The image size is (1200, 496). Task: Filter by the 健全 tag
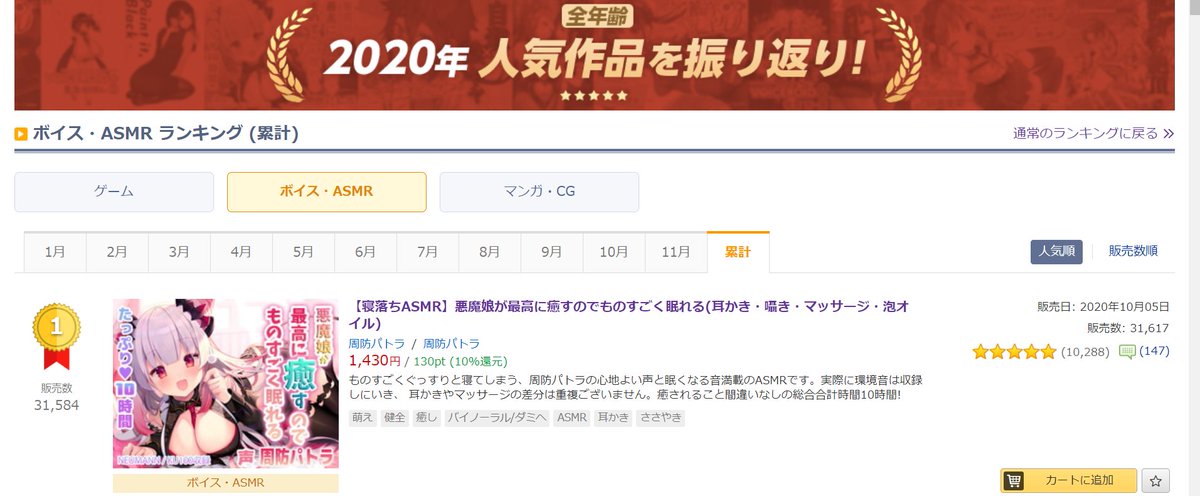pyautogui.click(x=394, y=418)
